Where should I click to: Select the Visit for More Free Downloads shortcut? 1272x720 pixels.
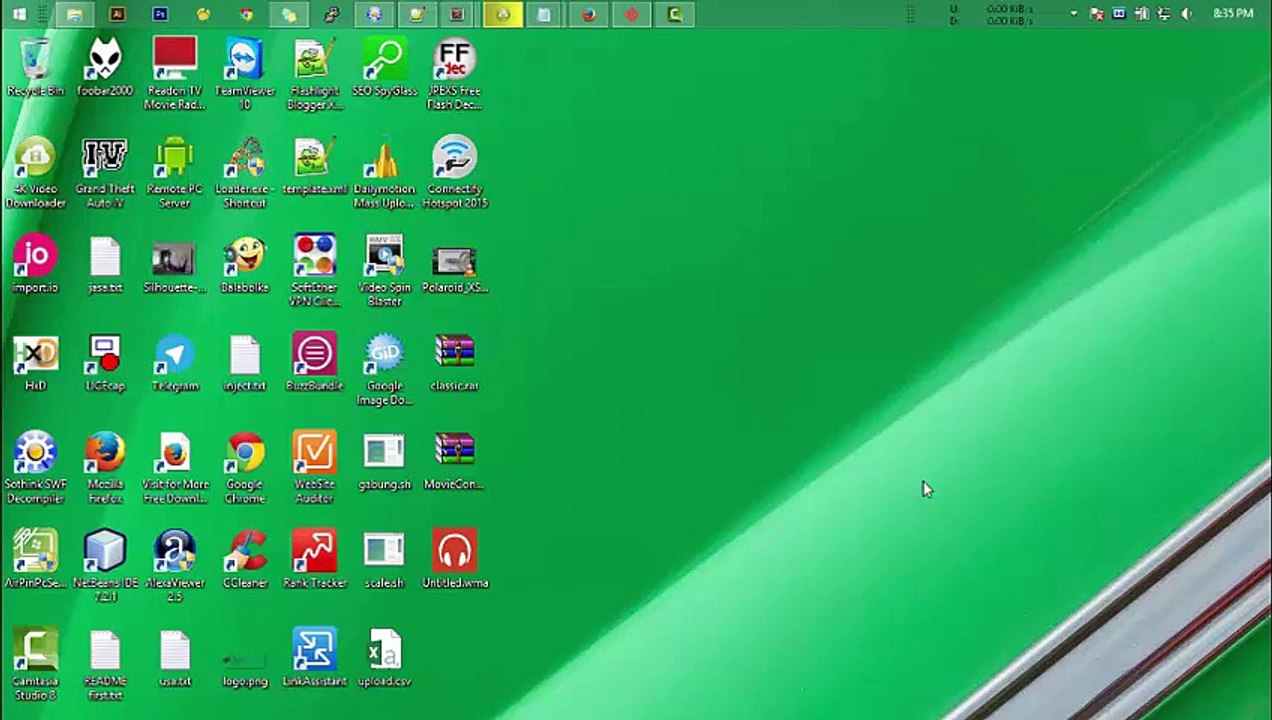(175, 467)
